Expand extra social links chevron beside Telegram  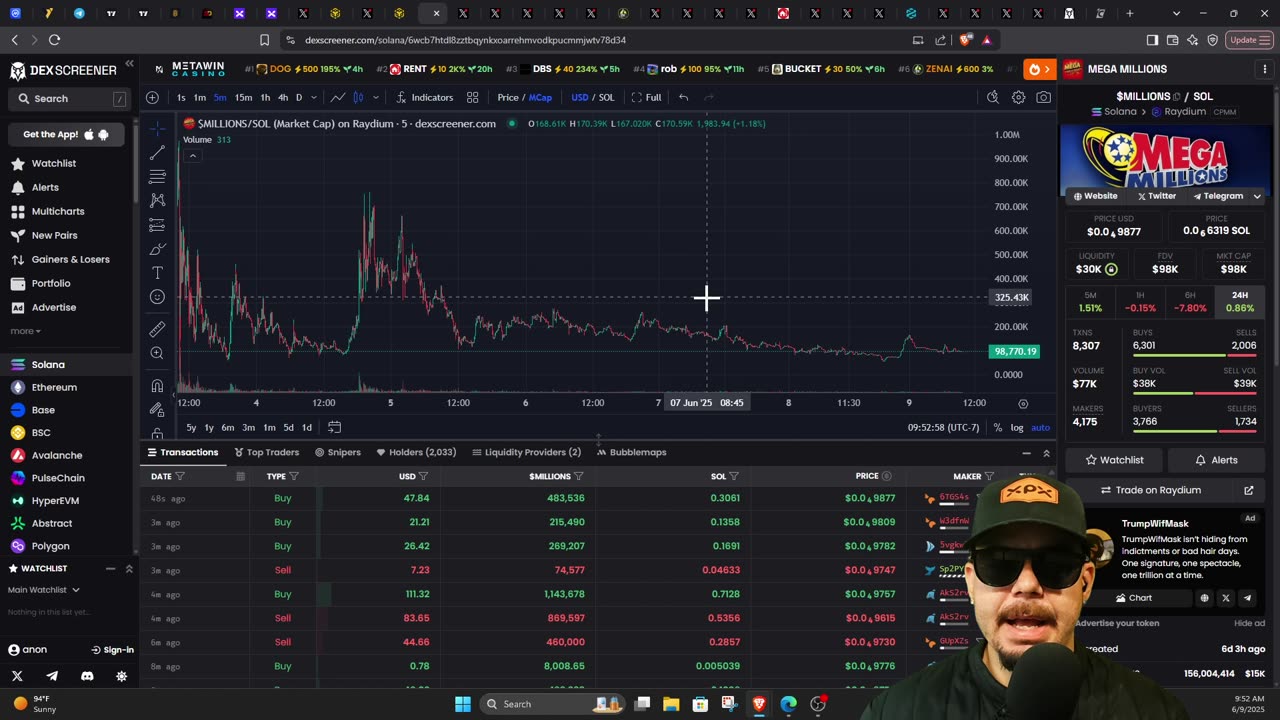[x=1257, y=196]
